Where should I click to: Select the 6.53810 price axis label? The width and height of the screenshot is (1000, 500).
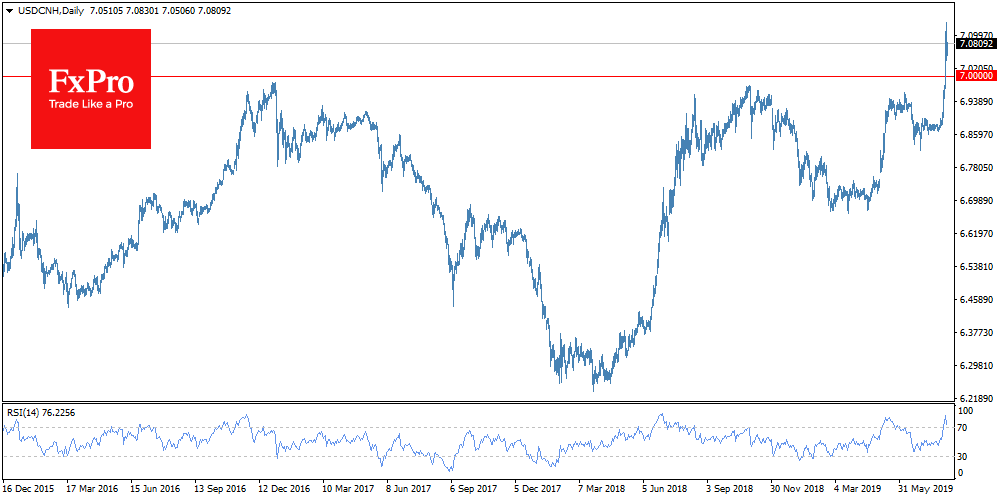click(x=976, y=267)
